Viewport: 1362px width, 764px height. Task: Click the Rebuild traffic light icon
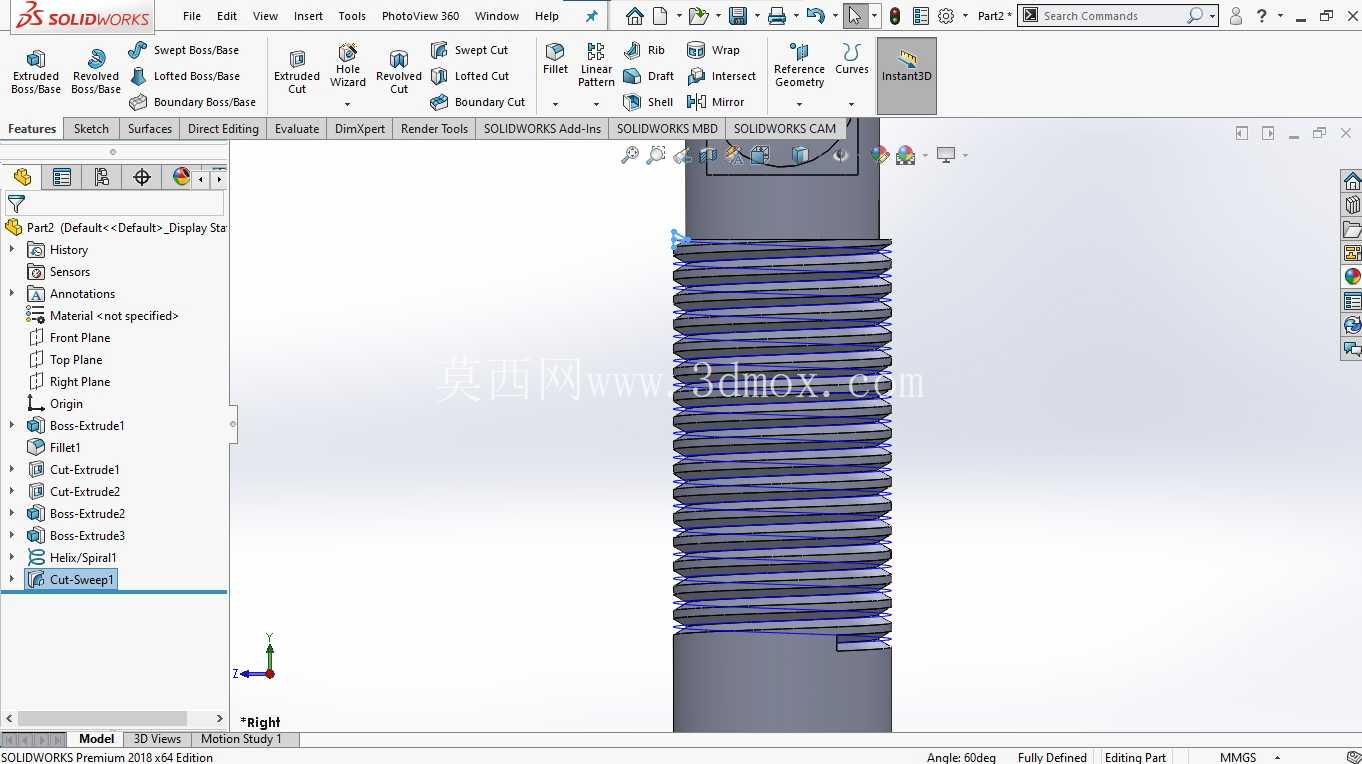click(x=895, y=16)
